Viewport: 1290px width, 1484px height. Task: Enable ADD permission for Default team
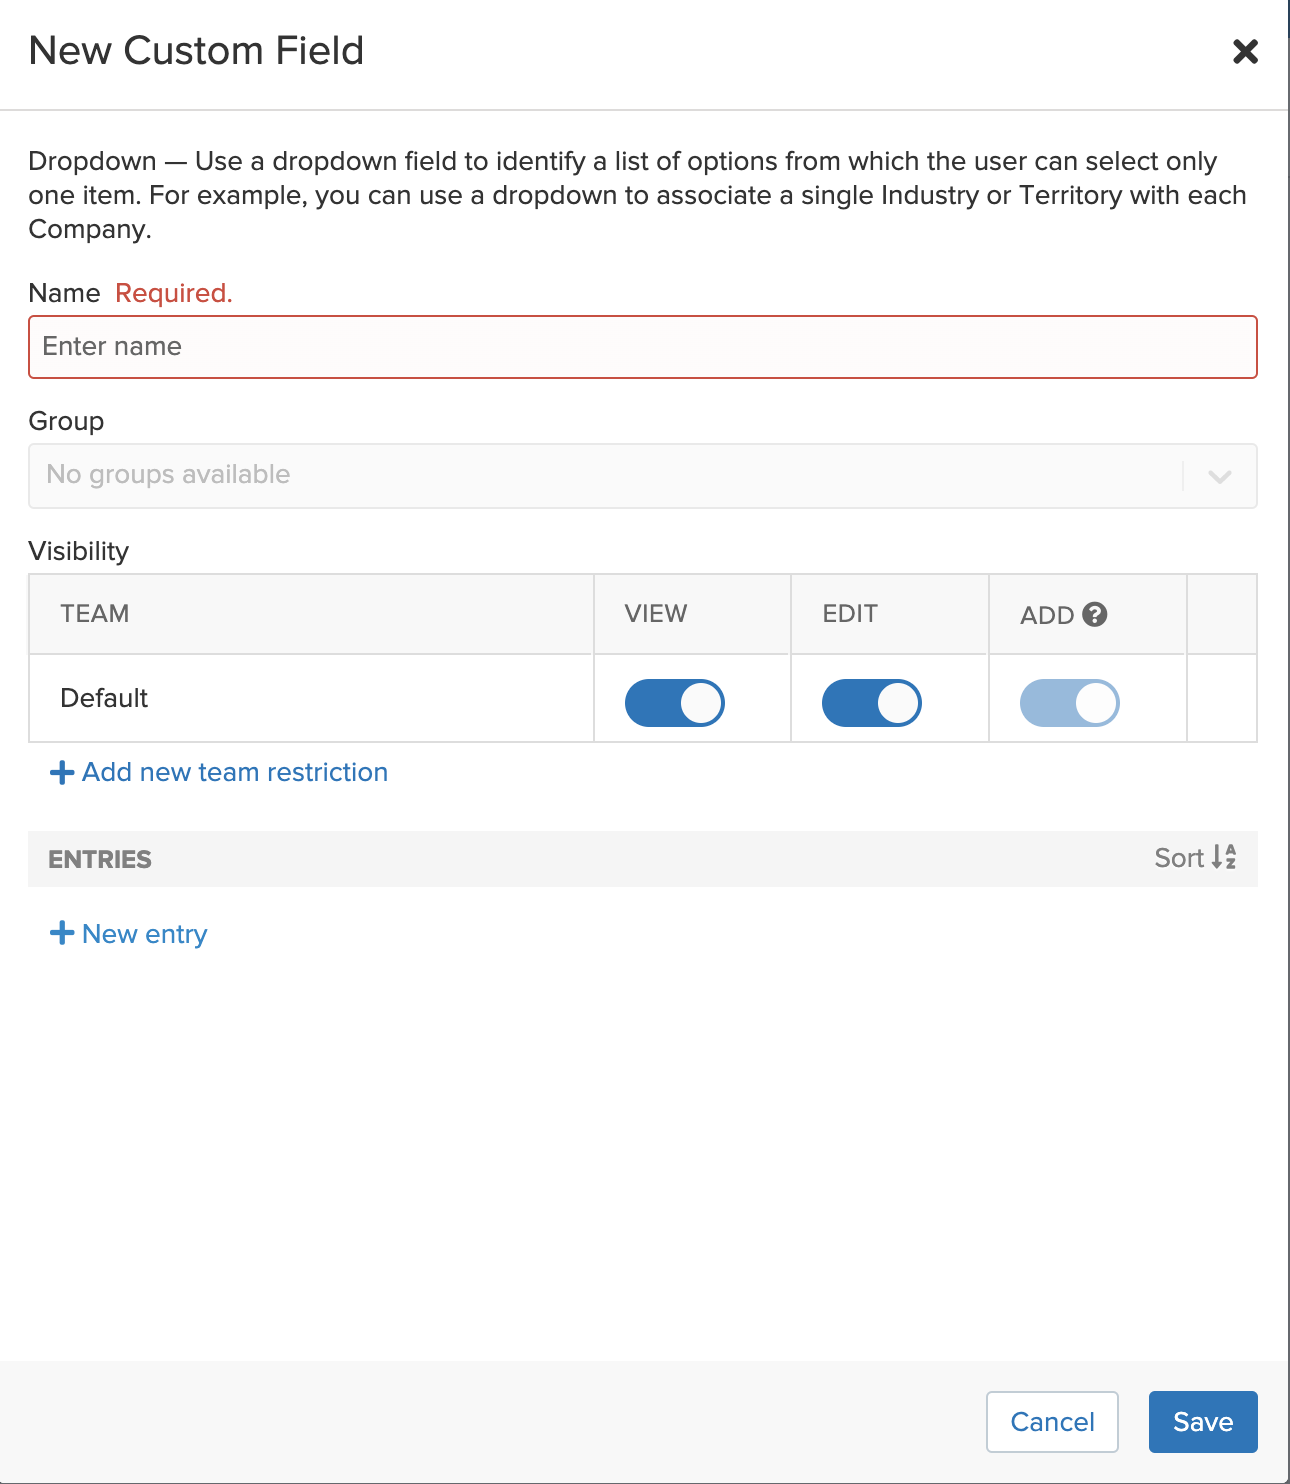1069,702
